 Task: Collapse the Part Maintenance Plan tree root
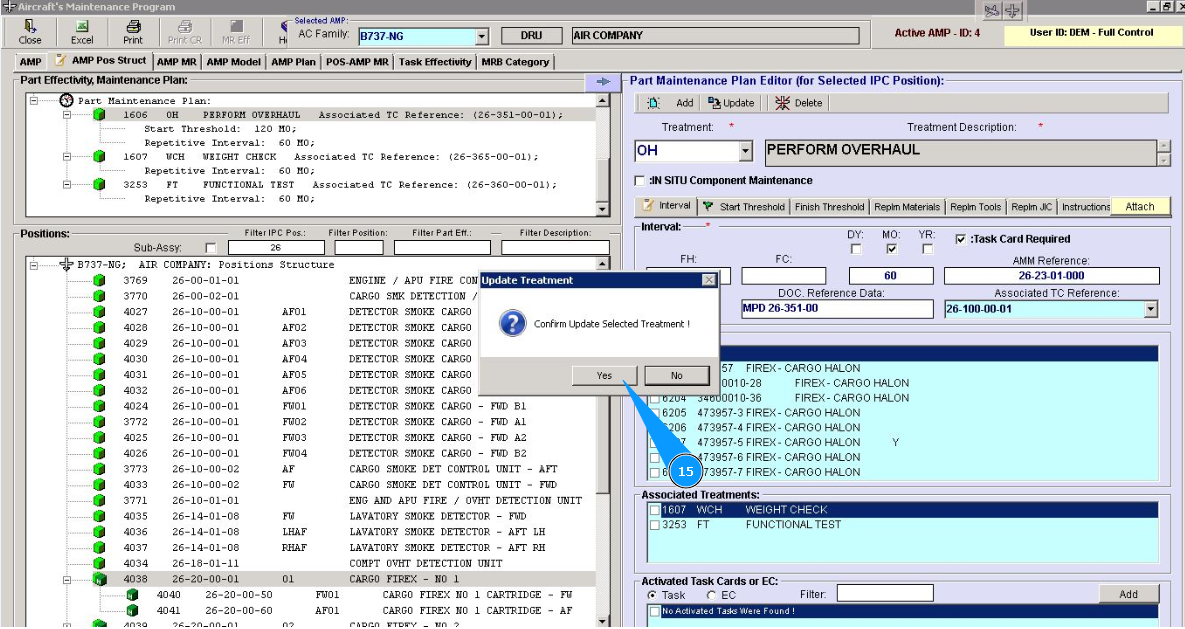pos(33,100)
